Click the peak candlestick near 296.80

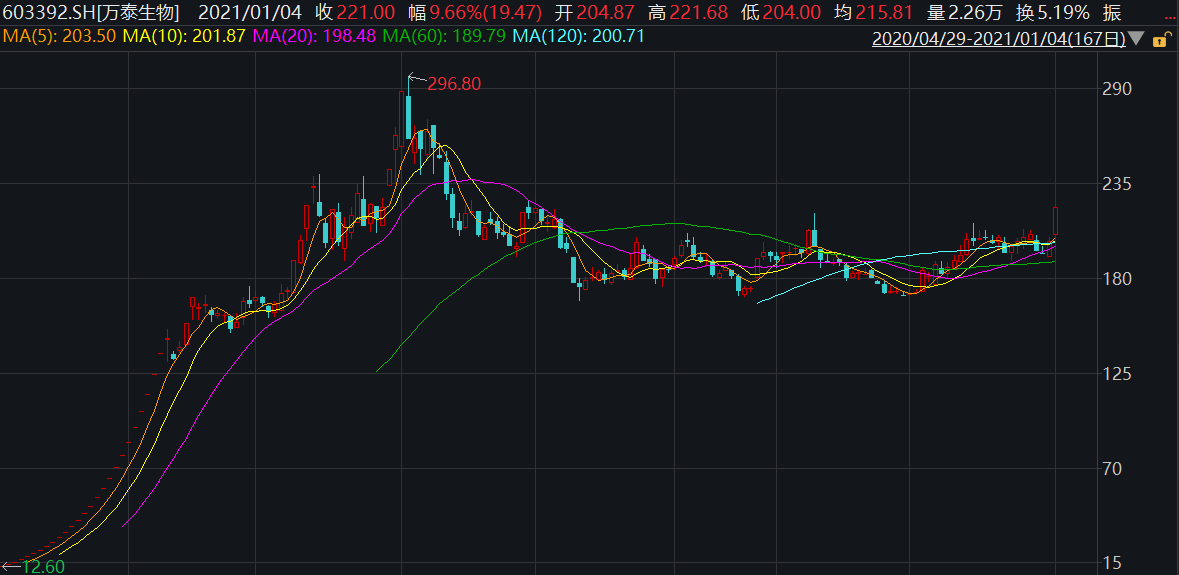click(407, 115)
